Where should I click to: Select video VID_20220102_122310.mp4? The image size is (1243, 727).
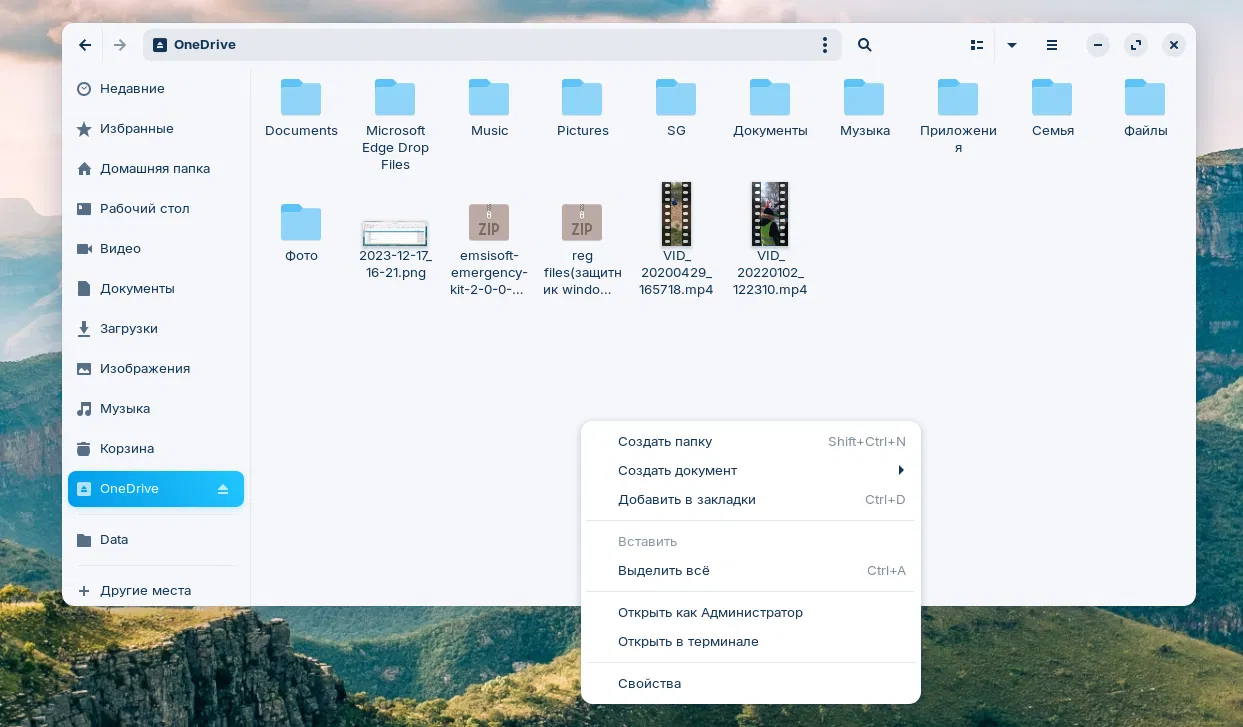[x=770, y=214]
